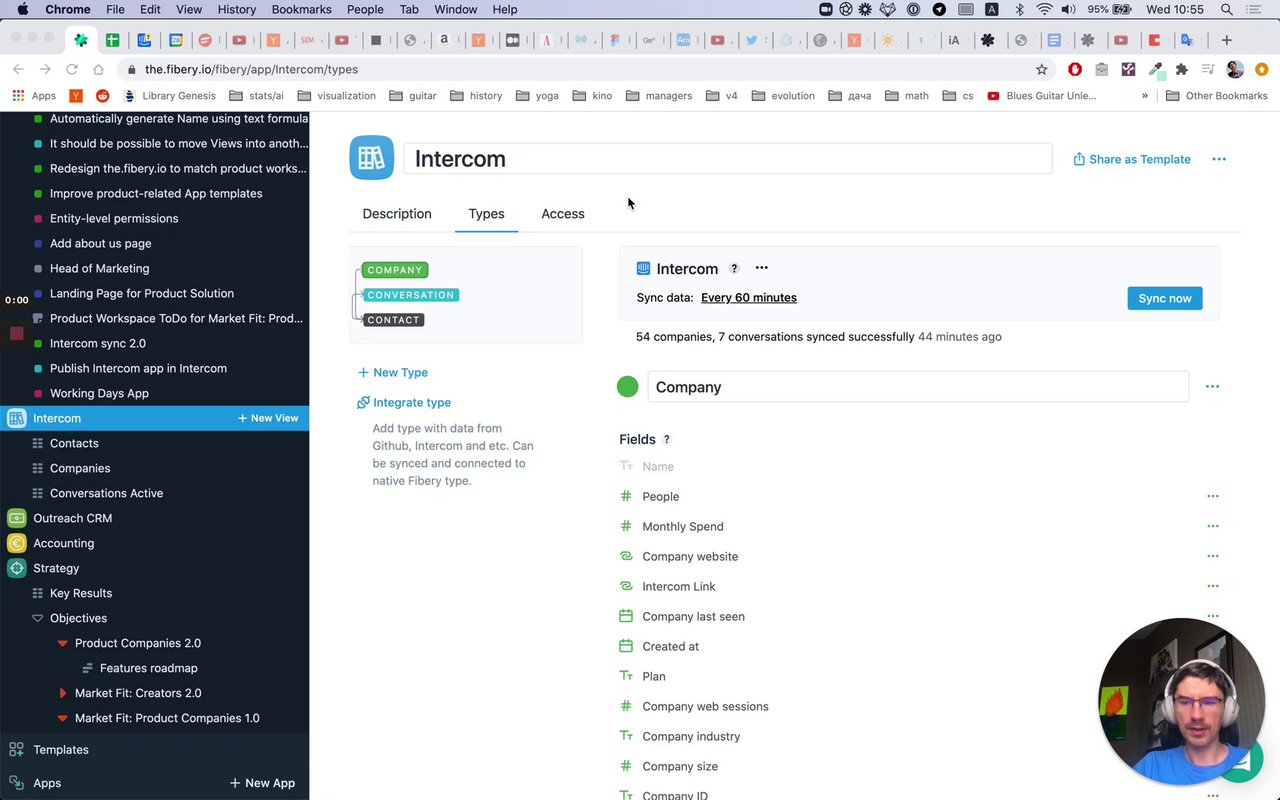The image size is (1280, 800).
Task: Go back with the browser back arrow
Action: (x=18, y=69)
